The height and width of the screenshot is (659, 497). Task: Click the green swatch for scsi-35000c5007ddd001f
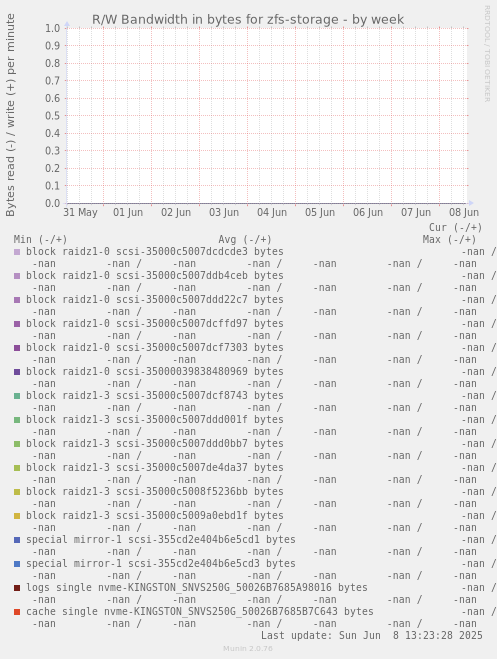coord(17,420)
